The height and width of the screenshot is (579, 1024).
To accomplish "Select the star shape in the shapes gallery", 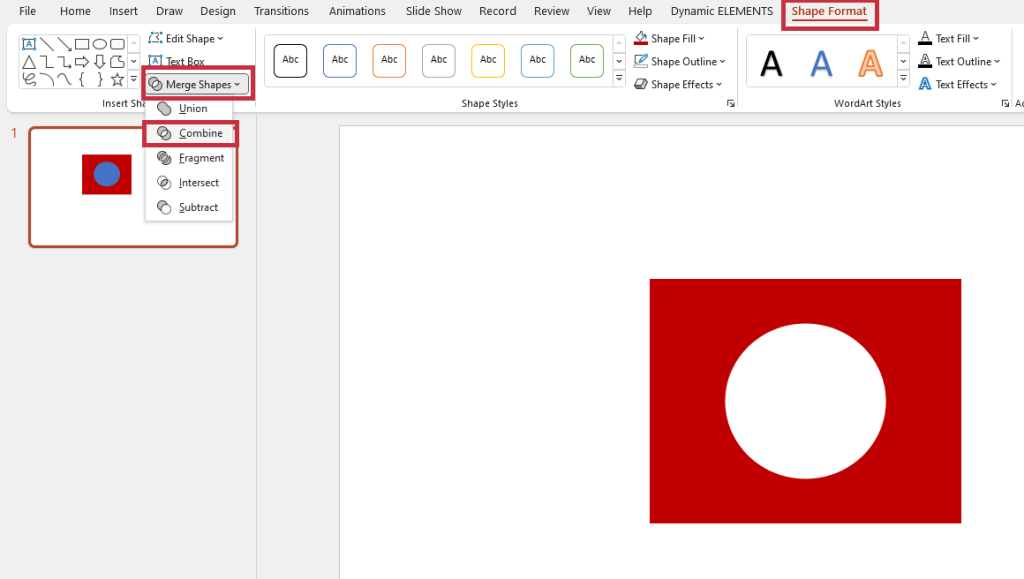I will click(x=117, y=79).
